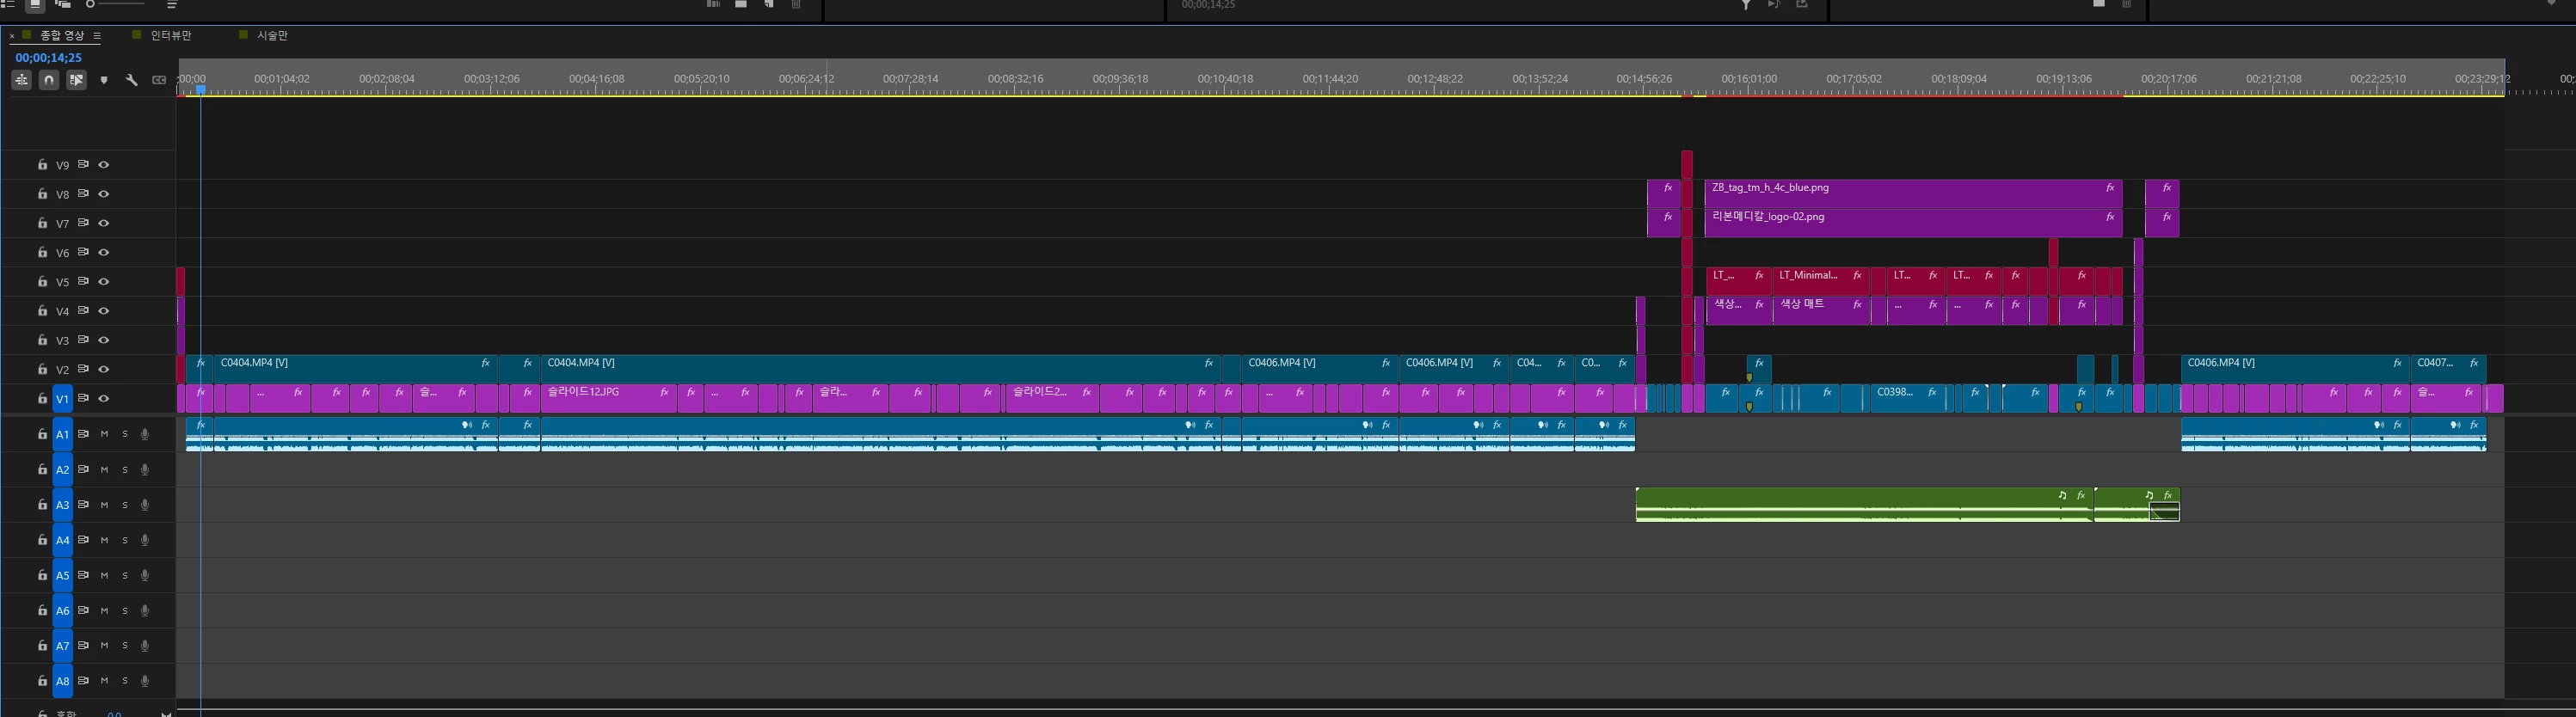
Task: Lock track V2 with padlock icon
Action: pyautogui.click(x=42, y=370)
